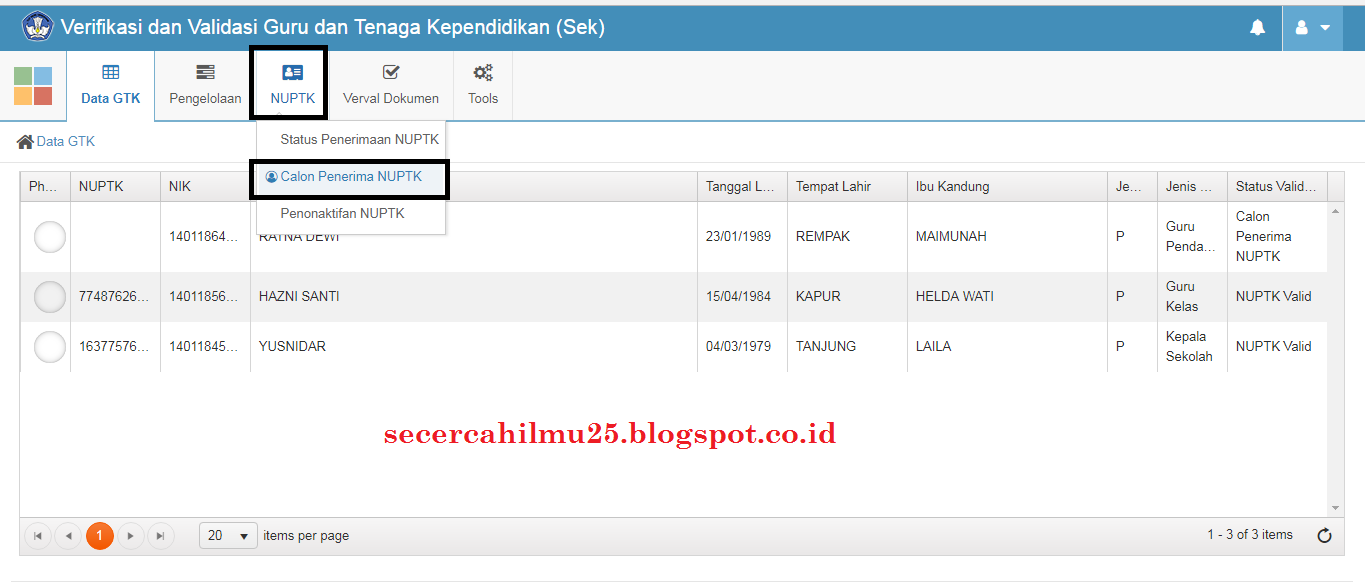Select page 1 in pager
The image size is (1365, 583).
point(100,536)
